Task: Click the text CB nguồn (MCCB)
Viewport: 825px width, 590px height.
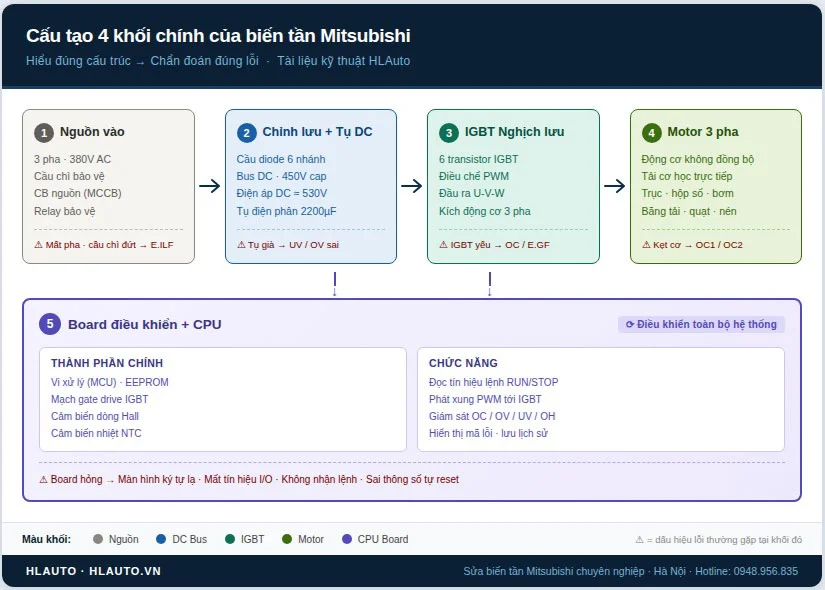Action: click(x=78, y=193)
